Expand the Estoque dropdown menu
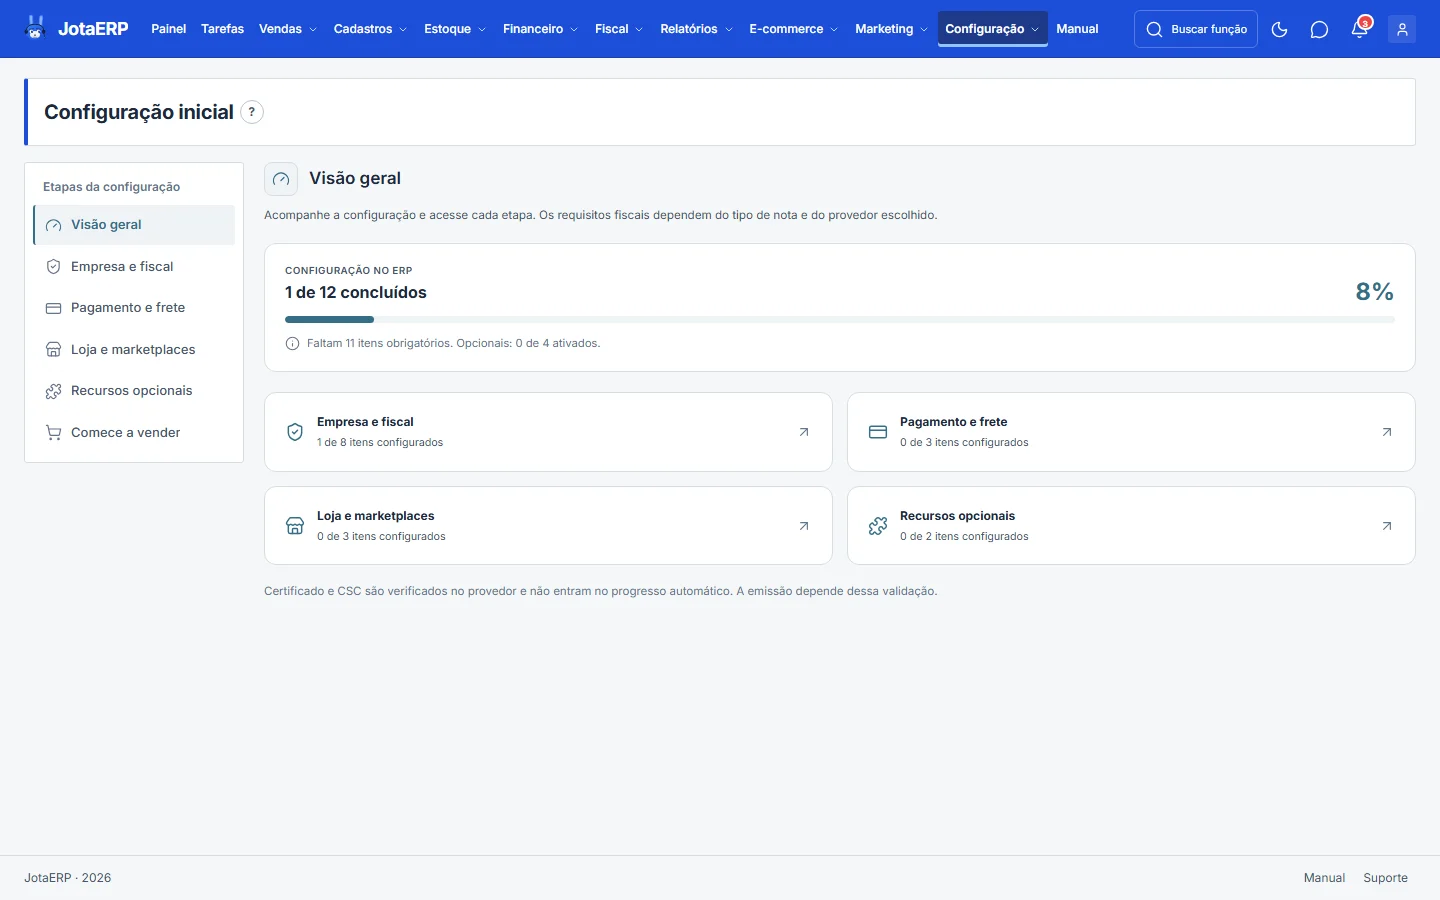The image size is (1440, 900). (x=455, y=29)
